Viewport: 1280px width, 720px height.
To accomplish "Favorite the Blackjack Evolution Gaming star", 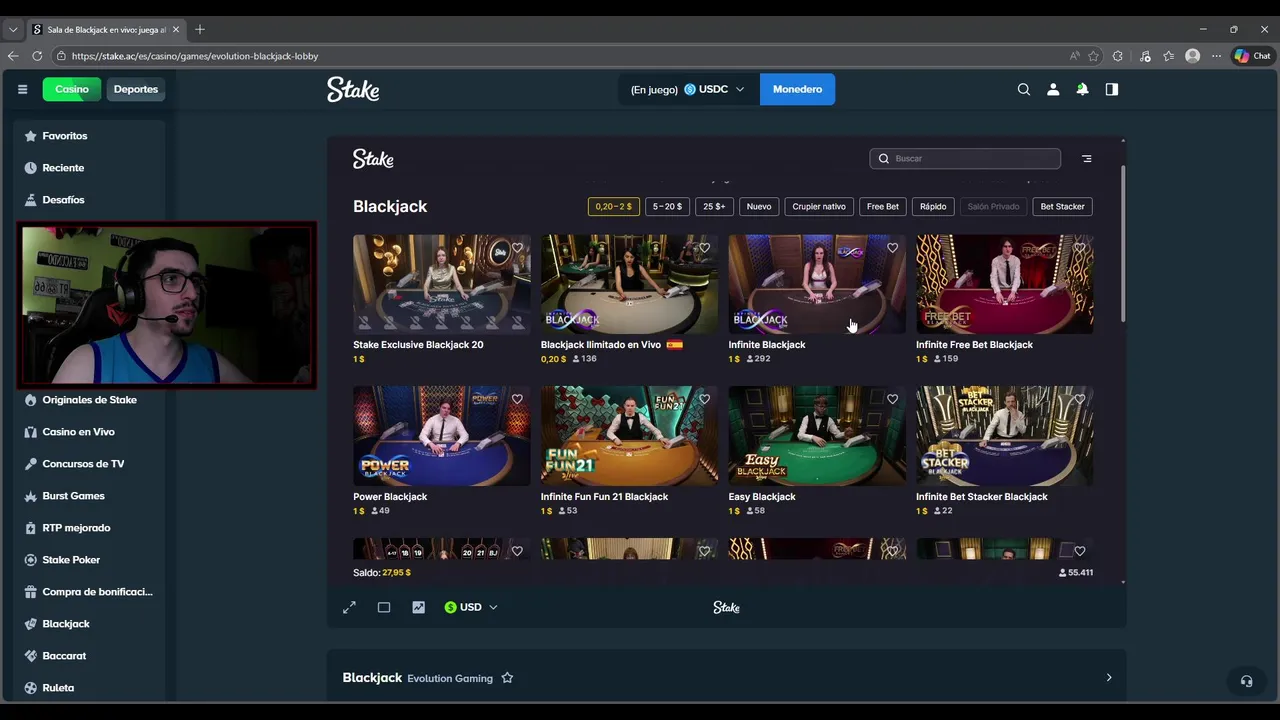I will tap(507, 678).
